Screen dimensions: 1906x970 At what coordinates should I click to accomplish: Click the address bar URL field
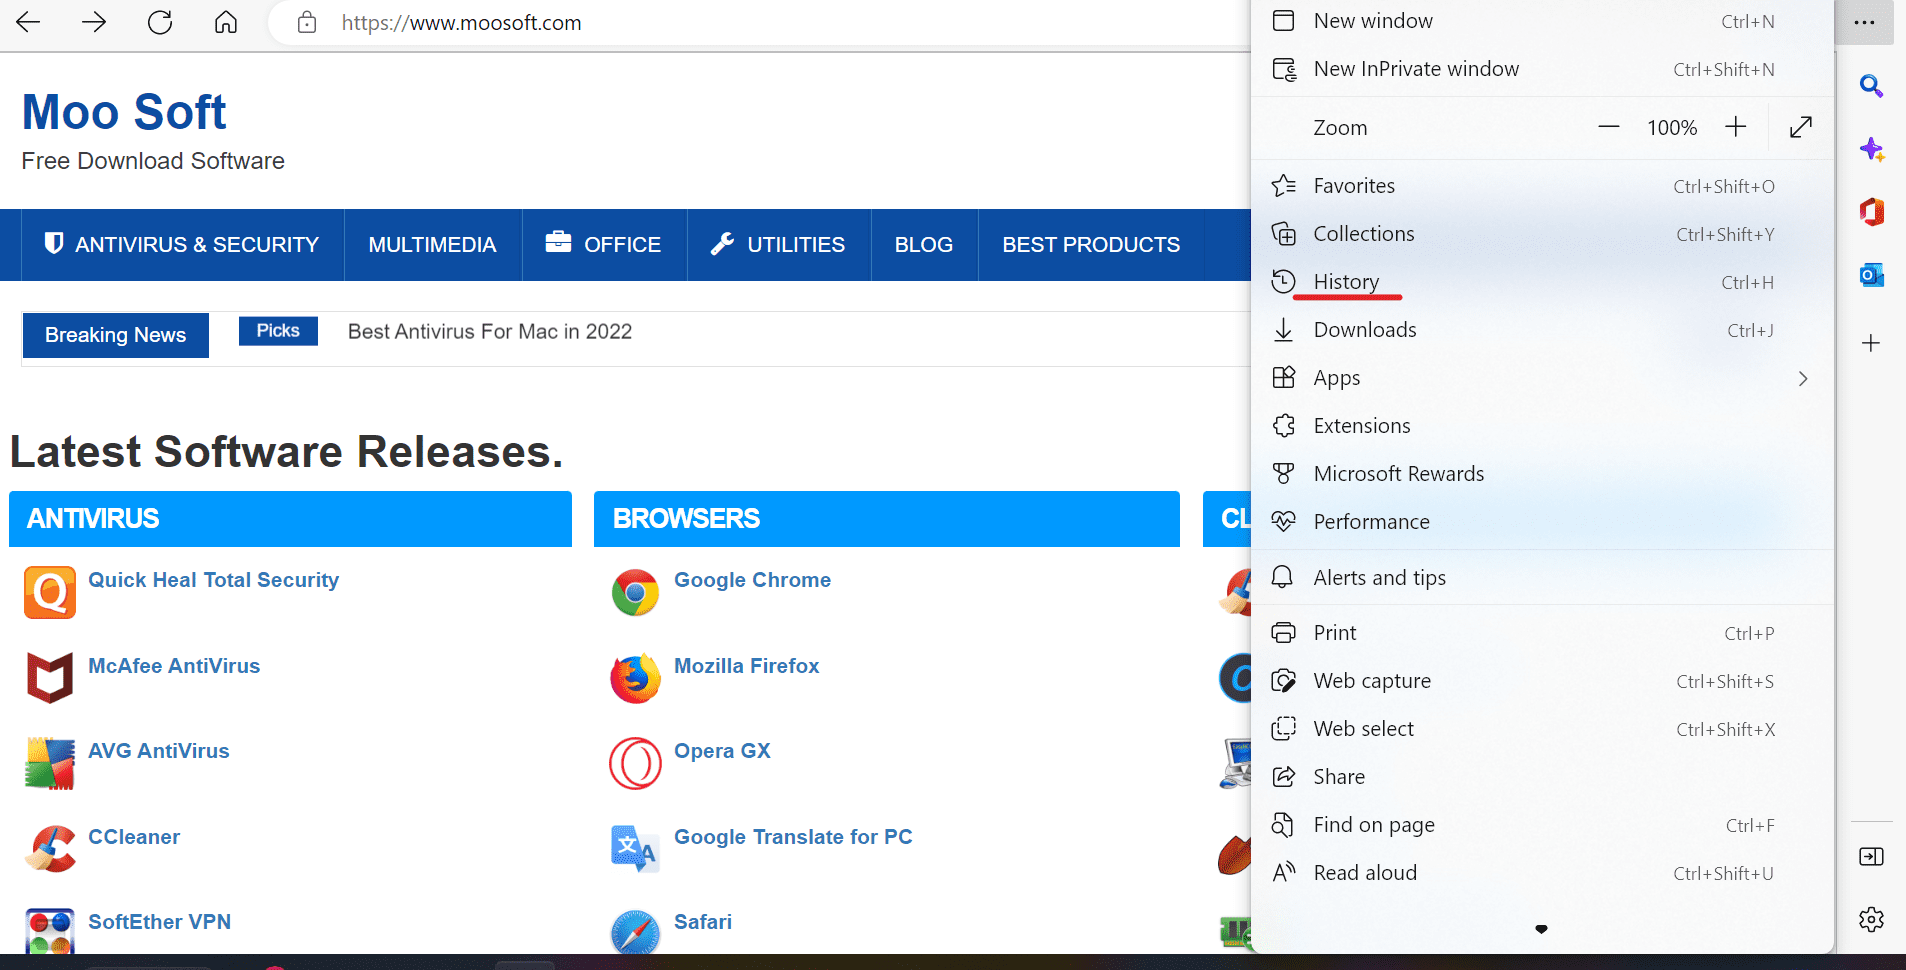[760, 23]
